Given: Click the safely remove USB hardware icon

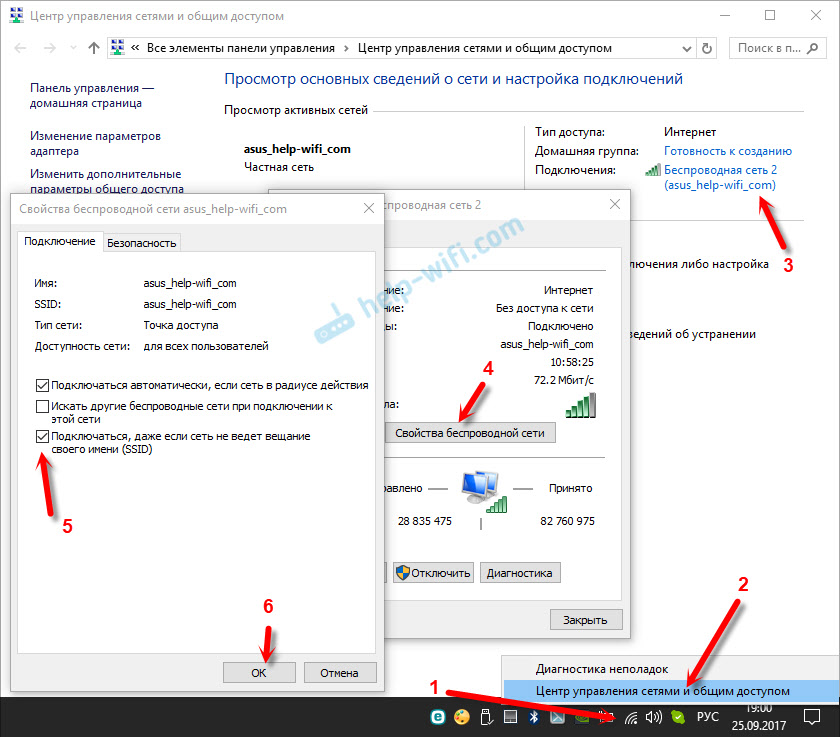Looking at the screenshot, I should (x=486, y=717).
